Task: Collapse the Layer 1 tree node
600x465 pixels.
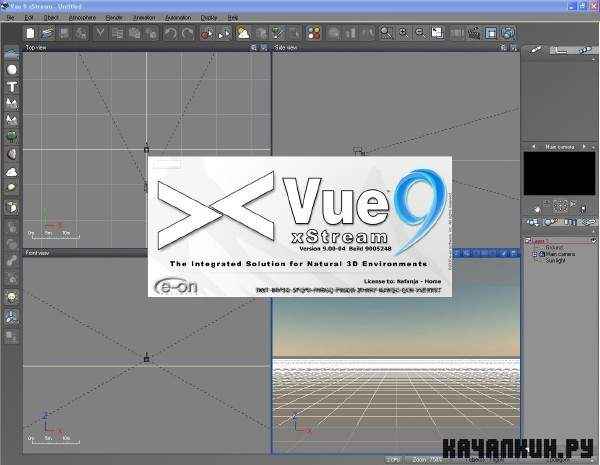Action: tap(527, 241)
